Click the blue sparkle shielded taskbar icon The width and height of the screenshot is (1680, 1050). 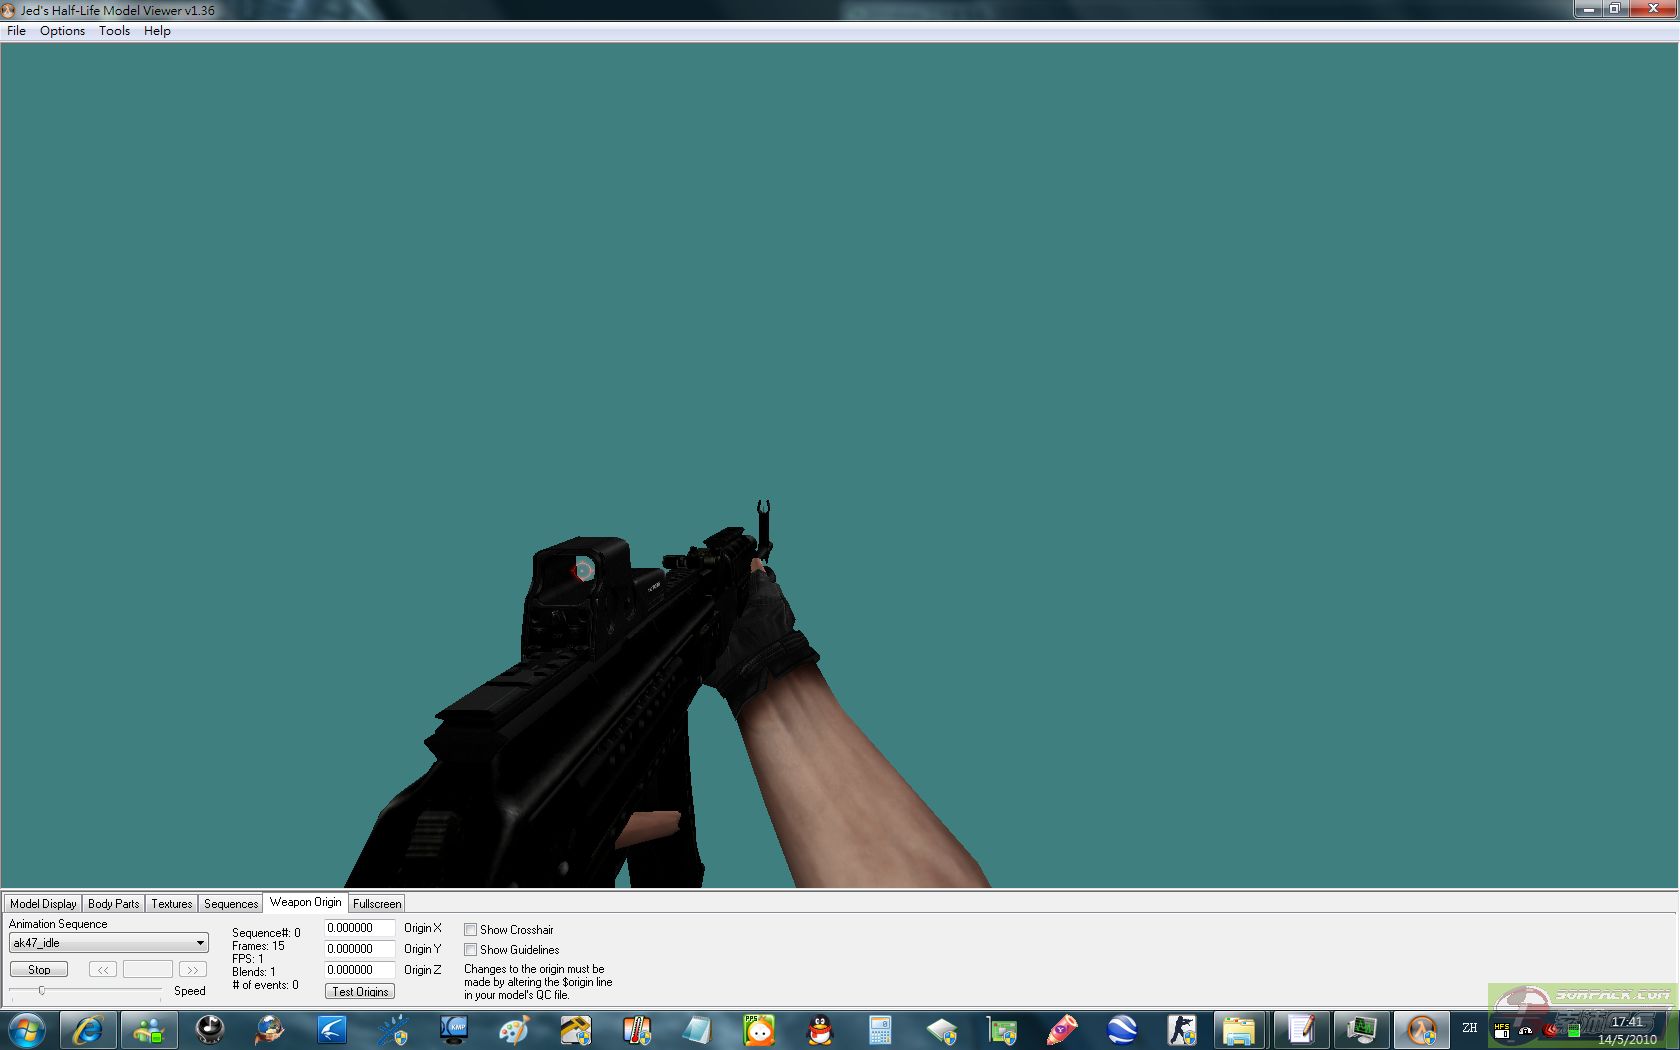393,1029
